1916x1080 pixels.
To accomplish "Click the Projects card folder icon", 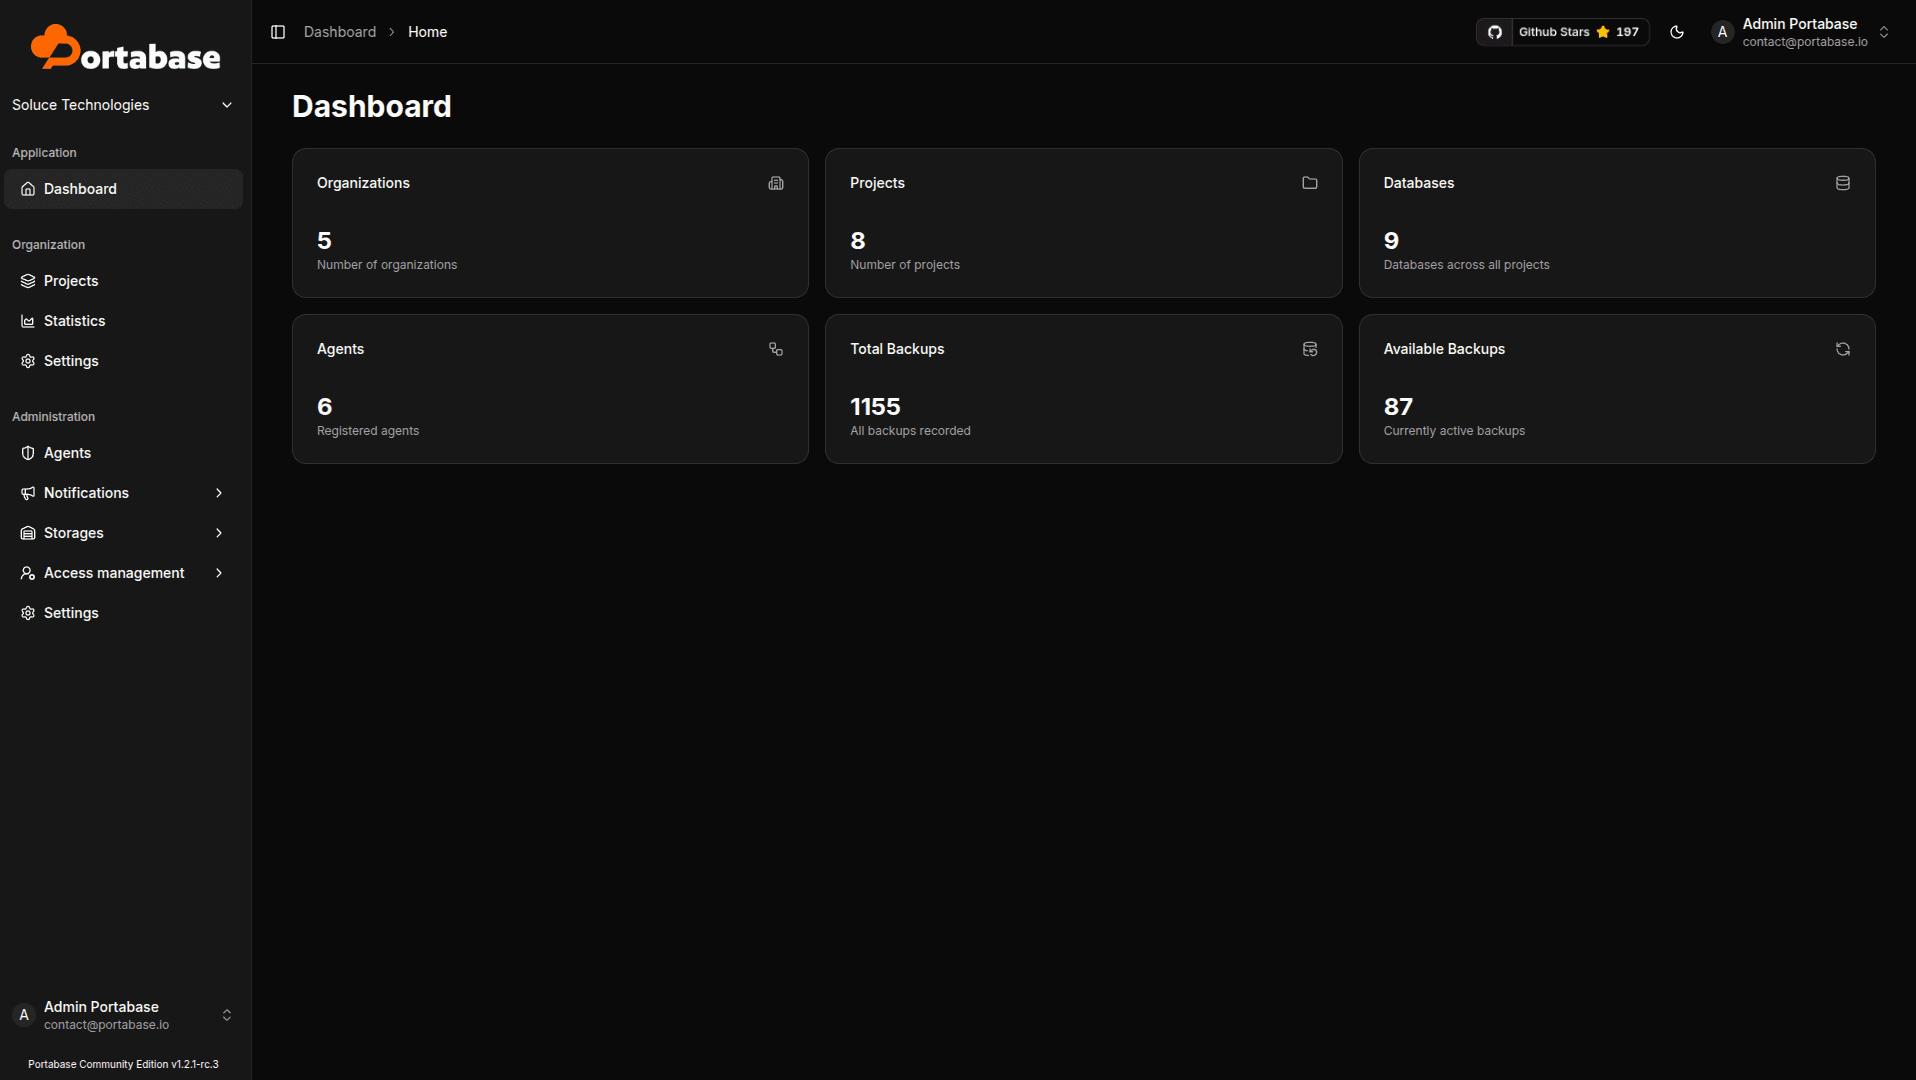I will [1309, 183].
